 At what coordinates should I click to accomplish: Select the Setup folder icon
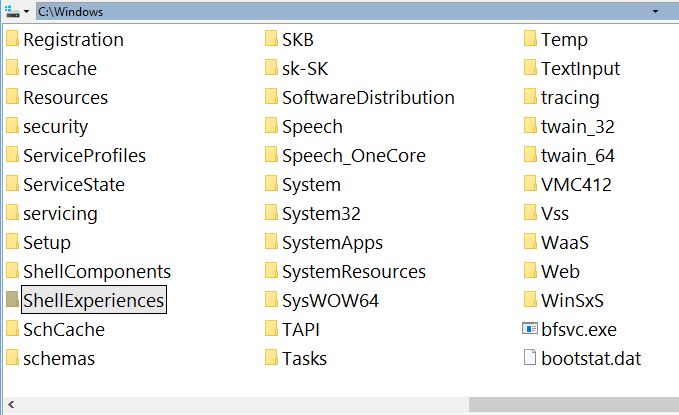pyautogui.click(x=12, y=242)
